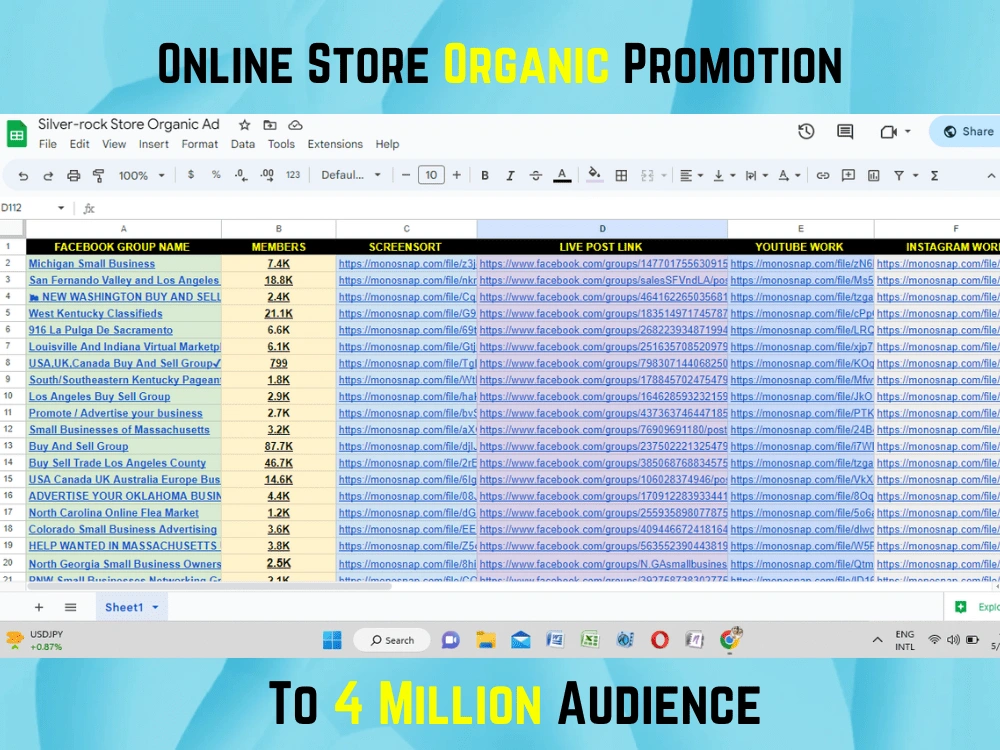This screenshot has width=1000, height=750.
Task: Open vertical align dropdown
Action: tap(724, 175)
